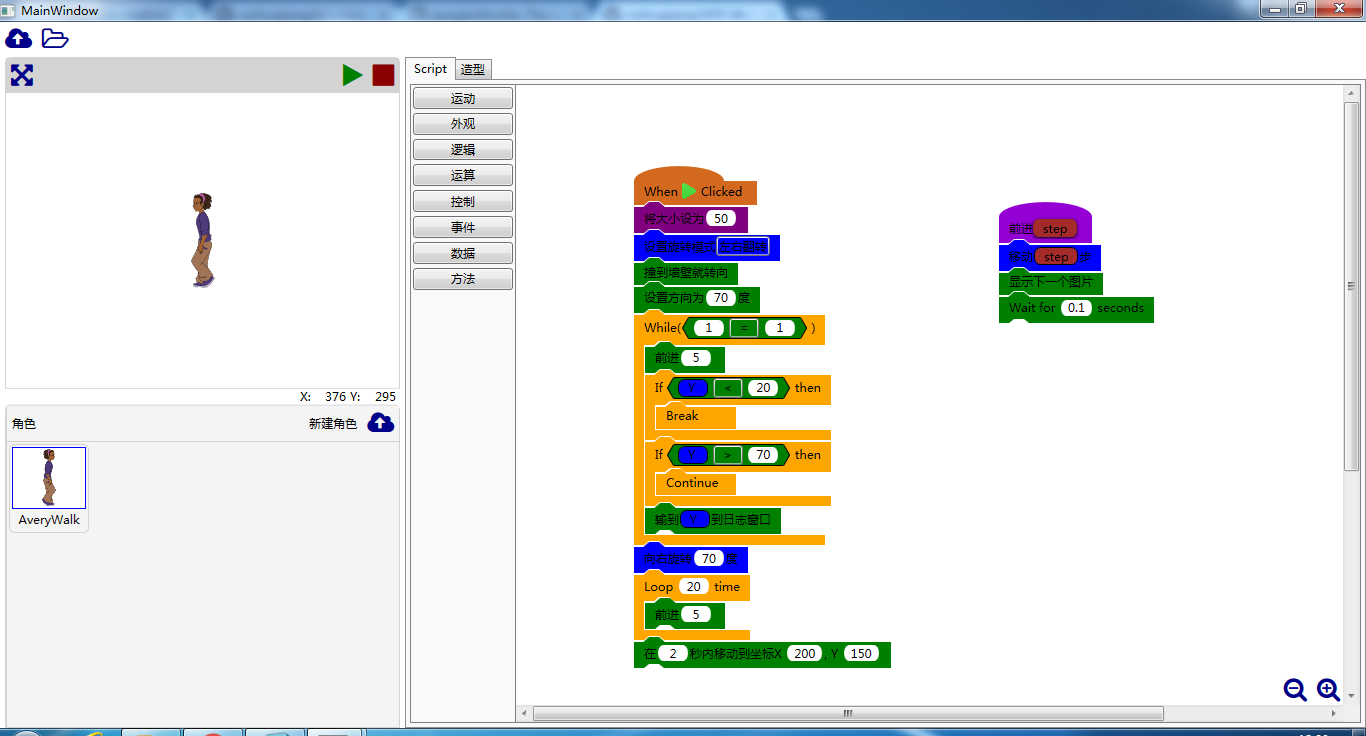Open the 事件 block category
Viewport: 1366px width, 736px height.
pos(463,228)
